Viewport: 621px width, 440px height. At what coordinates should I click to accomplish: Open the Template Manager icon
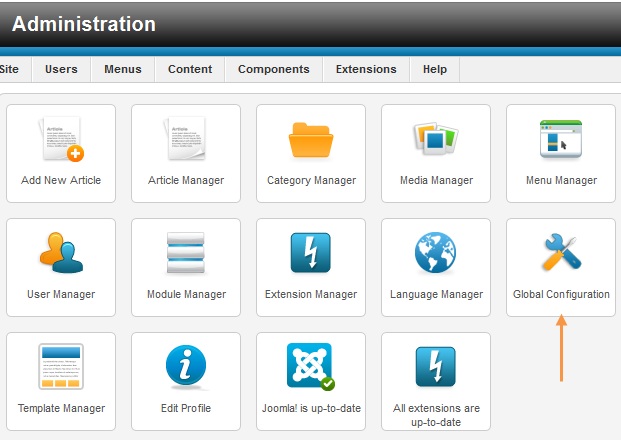point(61,368)
